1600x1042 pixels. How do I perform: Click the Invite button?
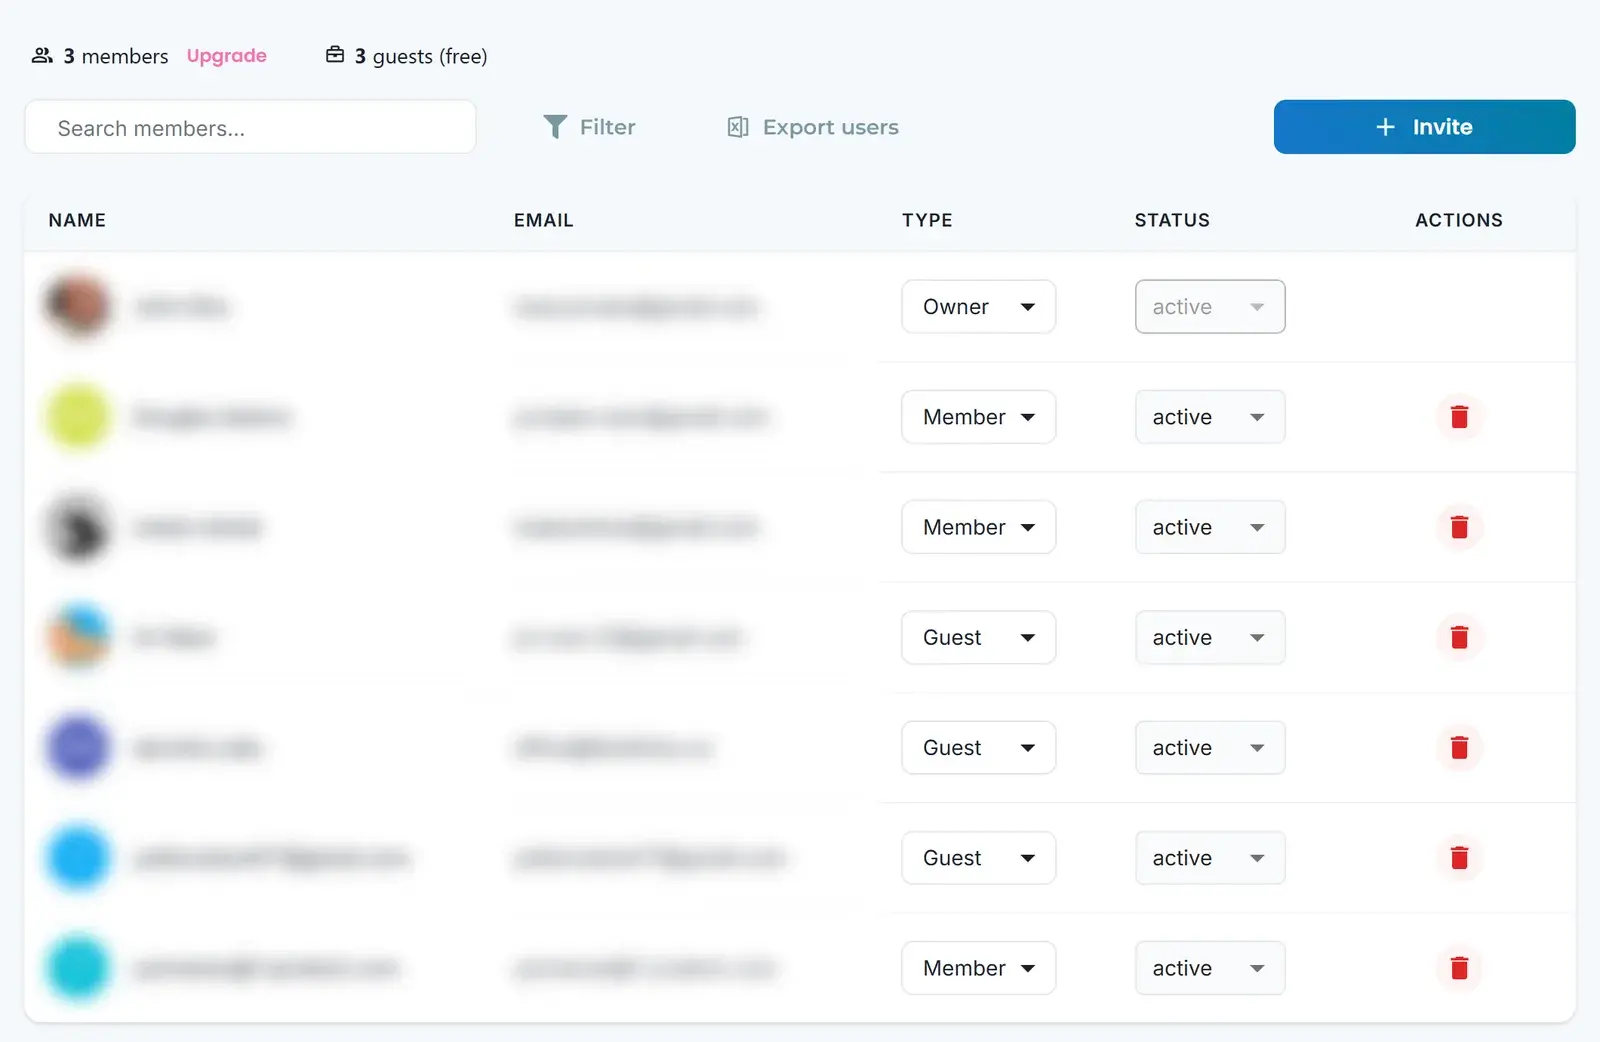1424,127
